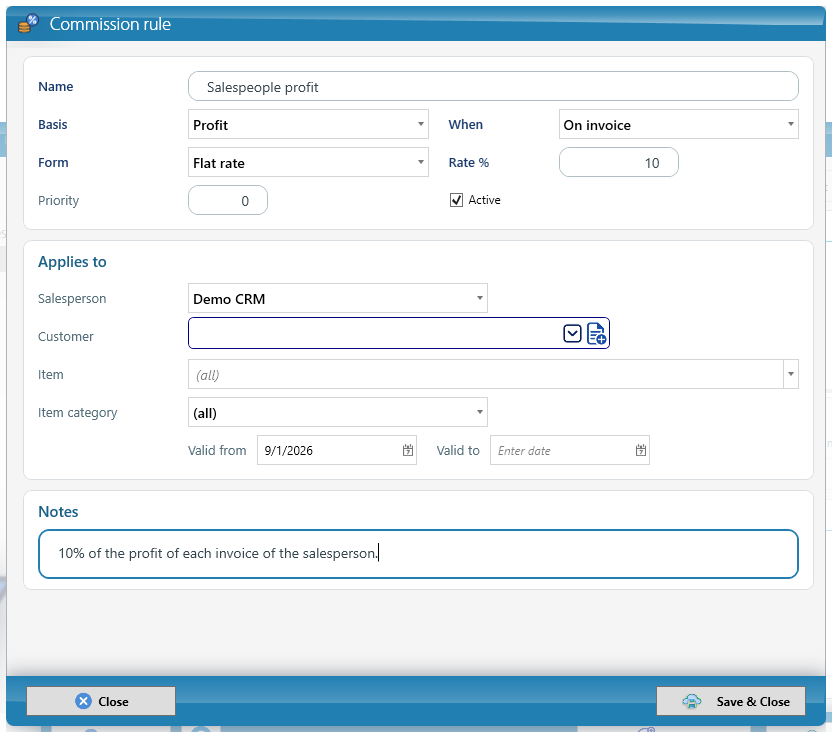Click the Valid to date field
Screen dimensions: 832x732
tap(569, 450)
